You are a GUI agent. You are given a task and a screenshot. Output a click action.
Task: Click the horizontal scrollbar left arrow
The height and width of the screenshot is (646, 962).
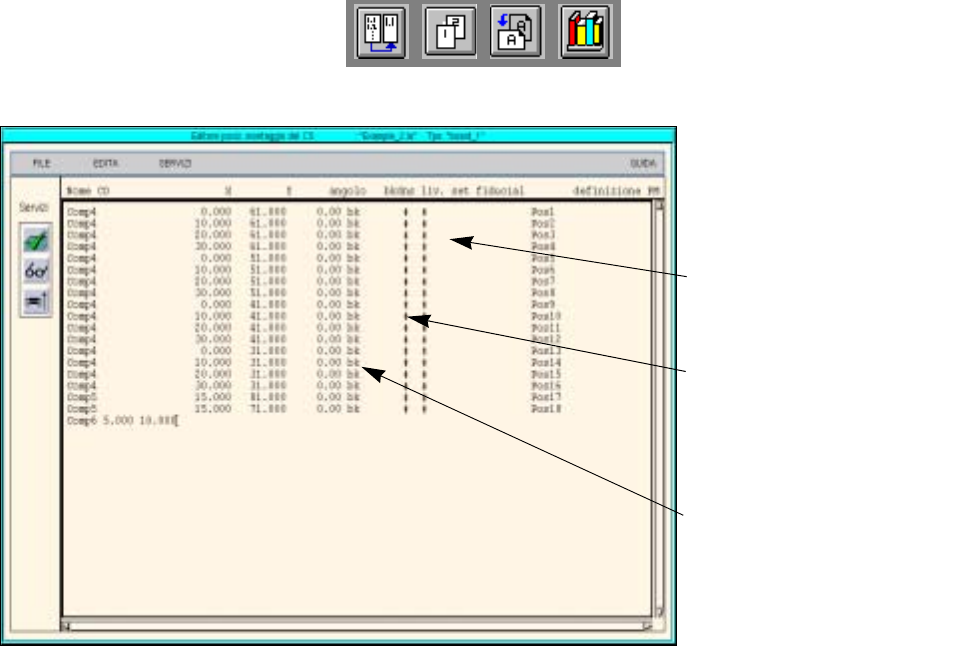click(x=66, y=626)
